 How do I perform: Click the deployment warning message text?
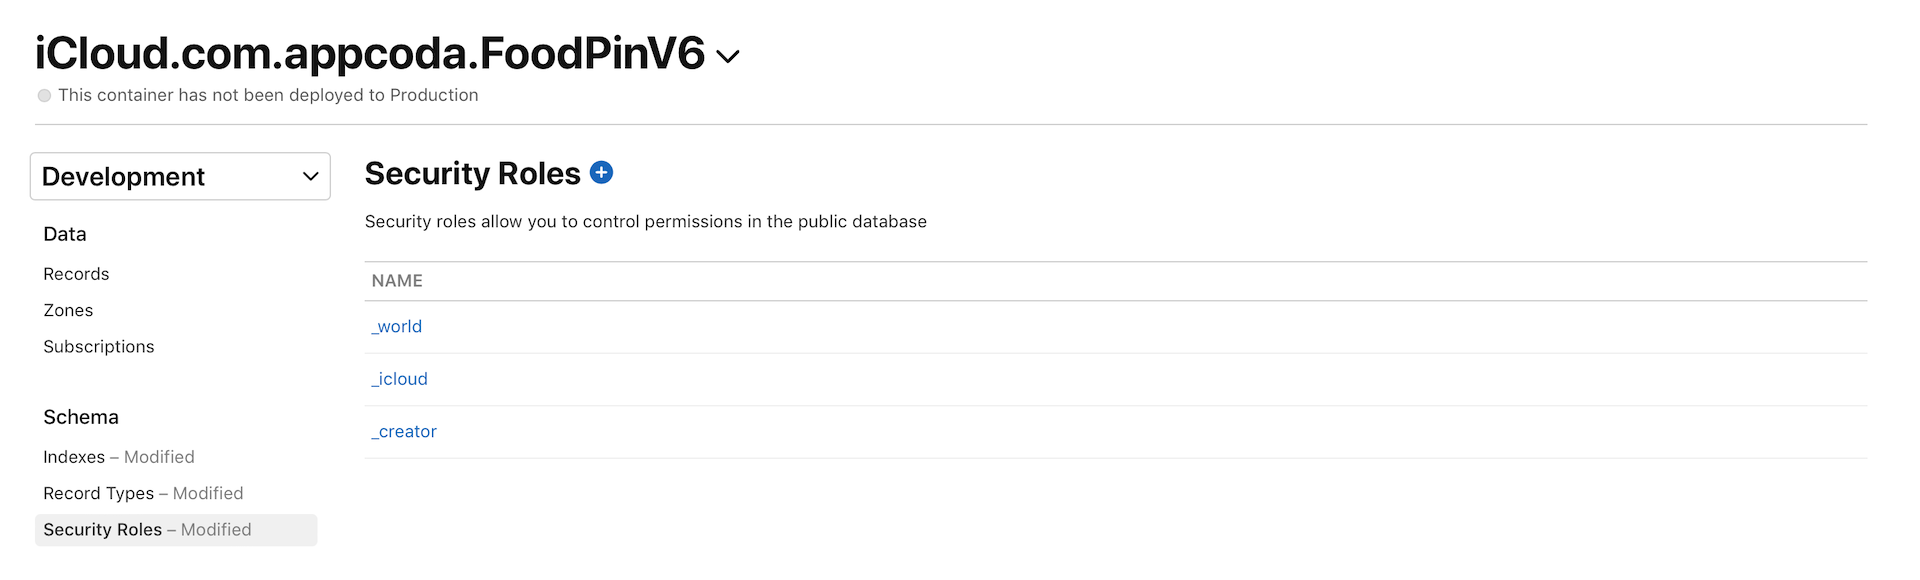(x=268, y=95)
